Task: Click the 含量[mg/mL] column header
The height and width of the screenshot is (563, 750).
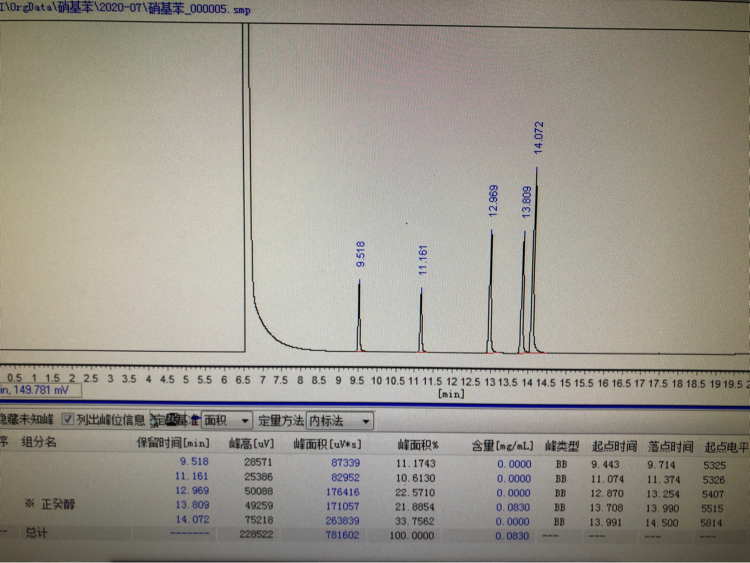Action: (x=502, y=446)
